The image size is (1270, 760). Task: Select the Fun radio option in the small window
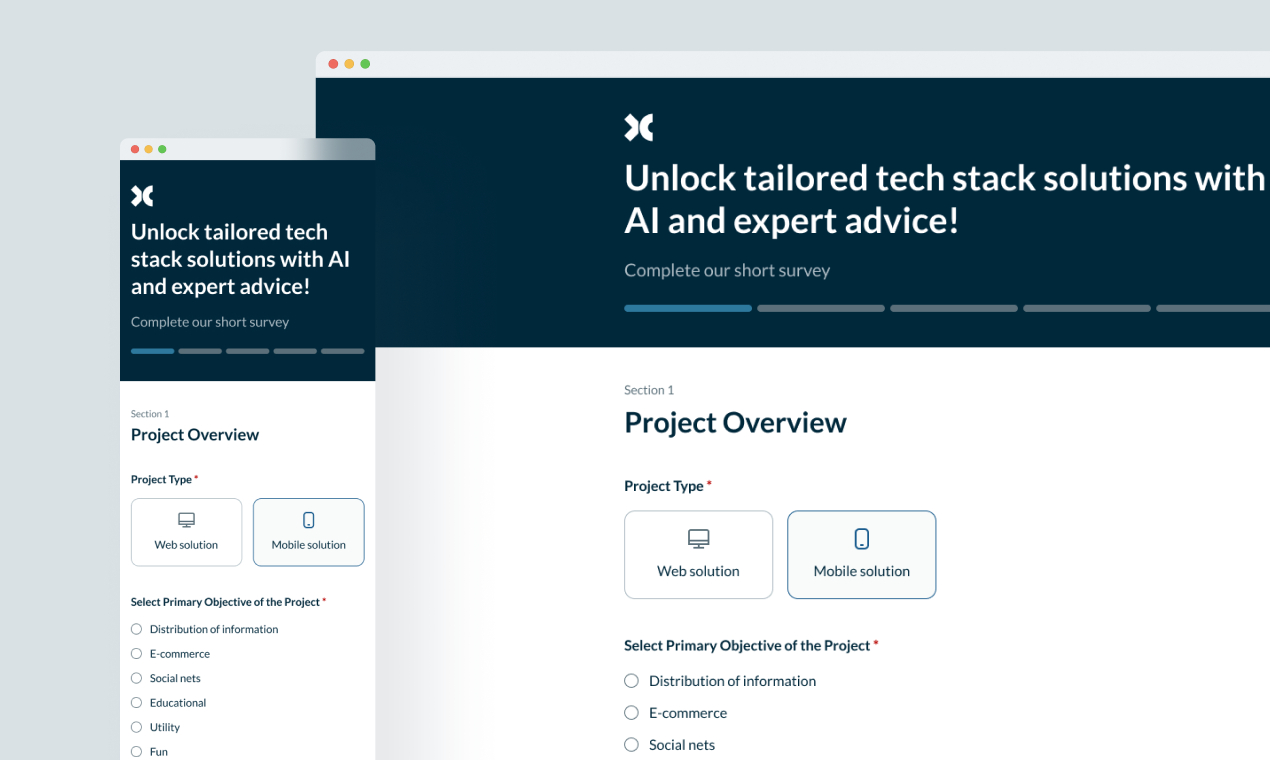[x=136, y=751]
